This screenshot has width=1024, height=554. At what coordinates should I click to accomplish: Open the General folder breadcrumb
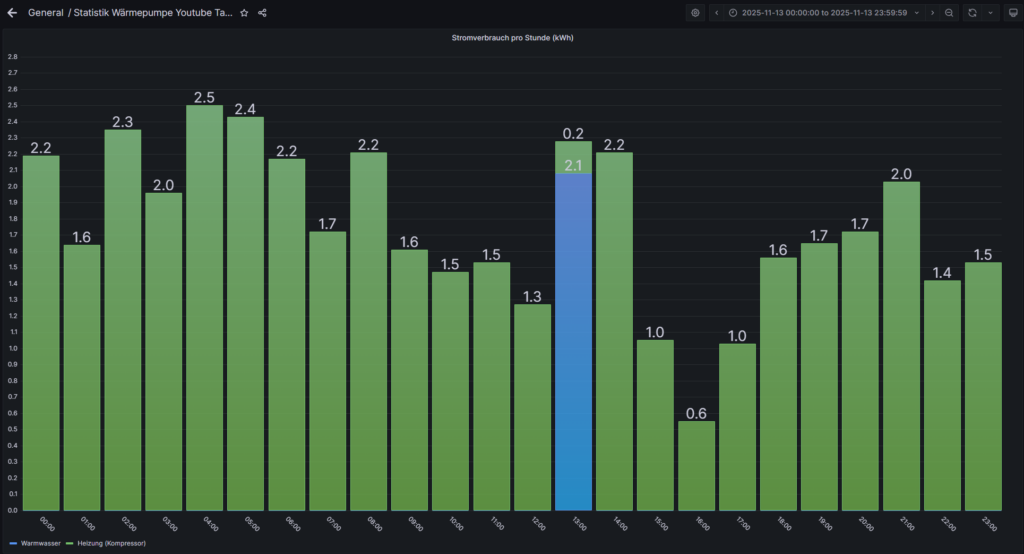(45, 13)
